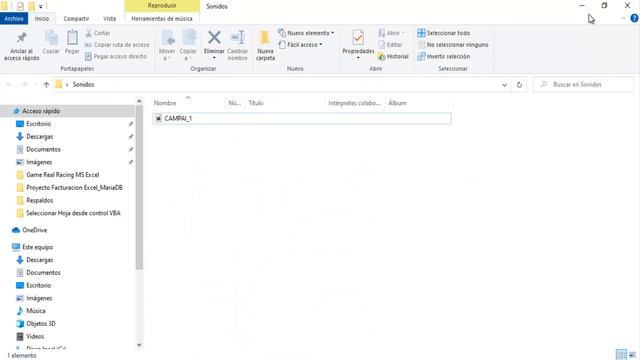Viewport: 640px width, 360px height.
Task: Sort by Intérpretes colaboradores column
Action: tap(354, 103)
